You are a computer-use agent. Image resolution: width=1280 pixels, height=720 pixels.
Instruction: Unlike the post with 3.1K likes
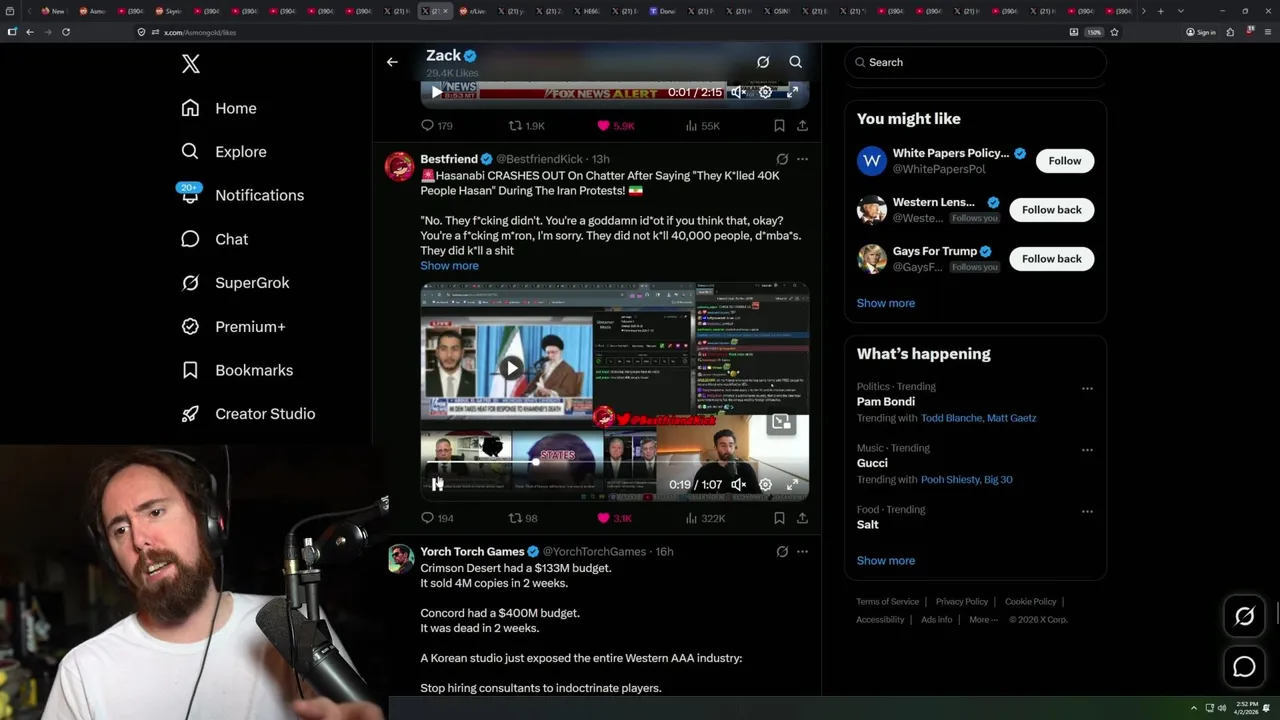614,518
